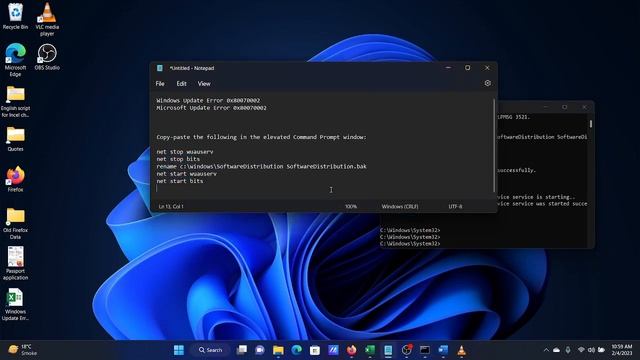
Task: Maximize the Notepad window
Action: coord(467,68)
